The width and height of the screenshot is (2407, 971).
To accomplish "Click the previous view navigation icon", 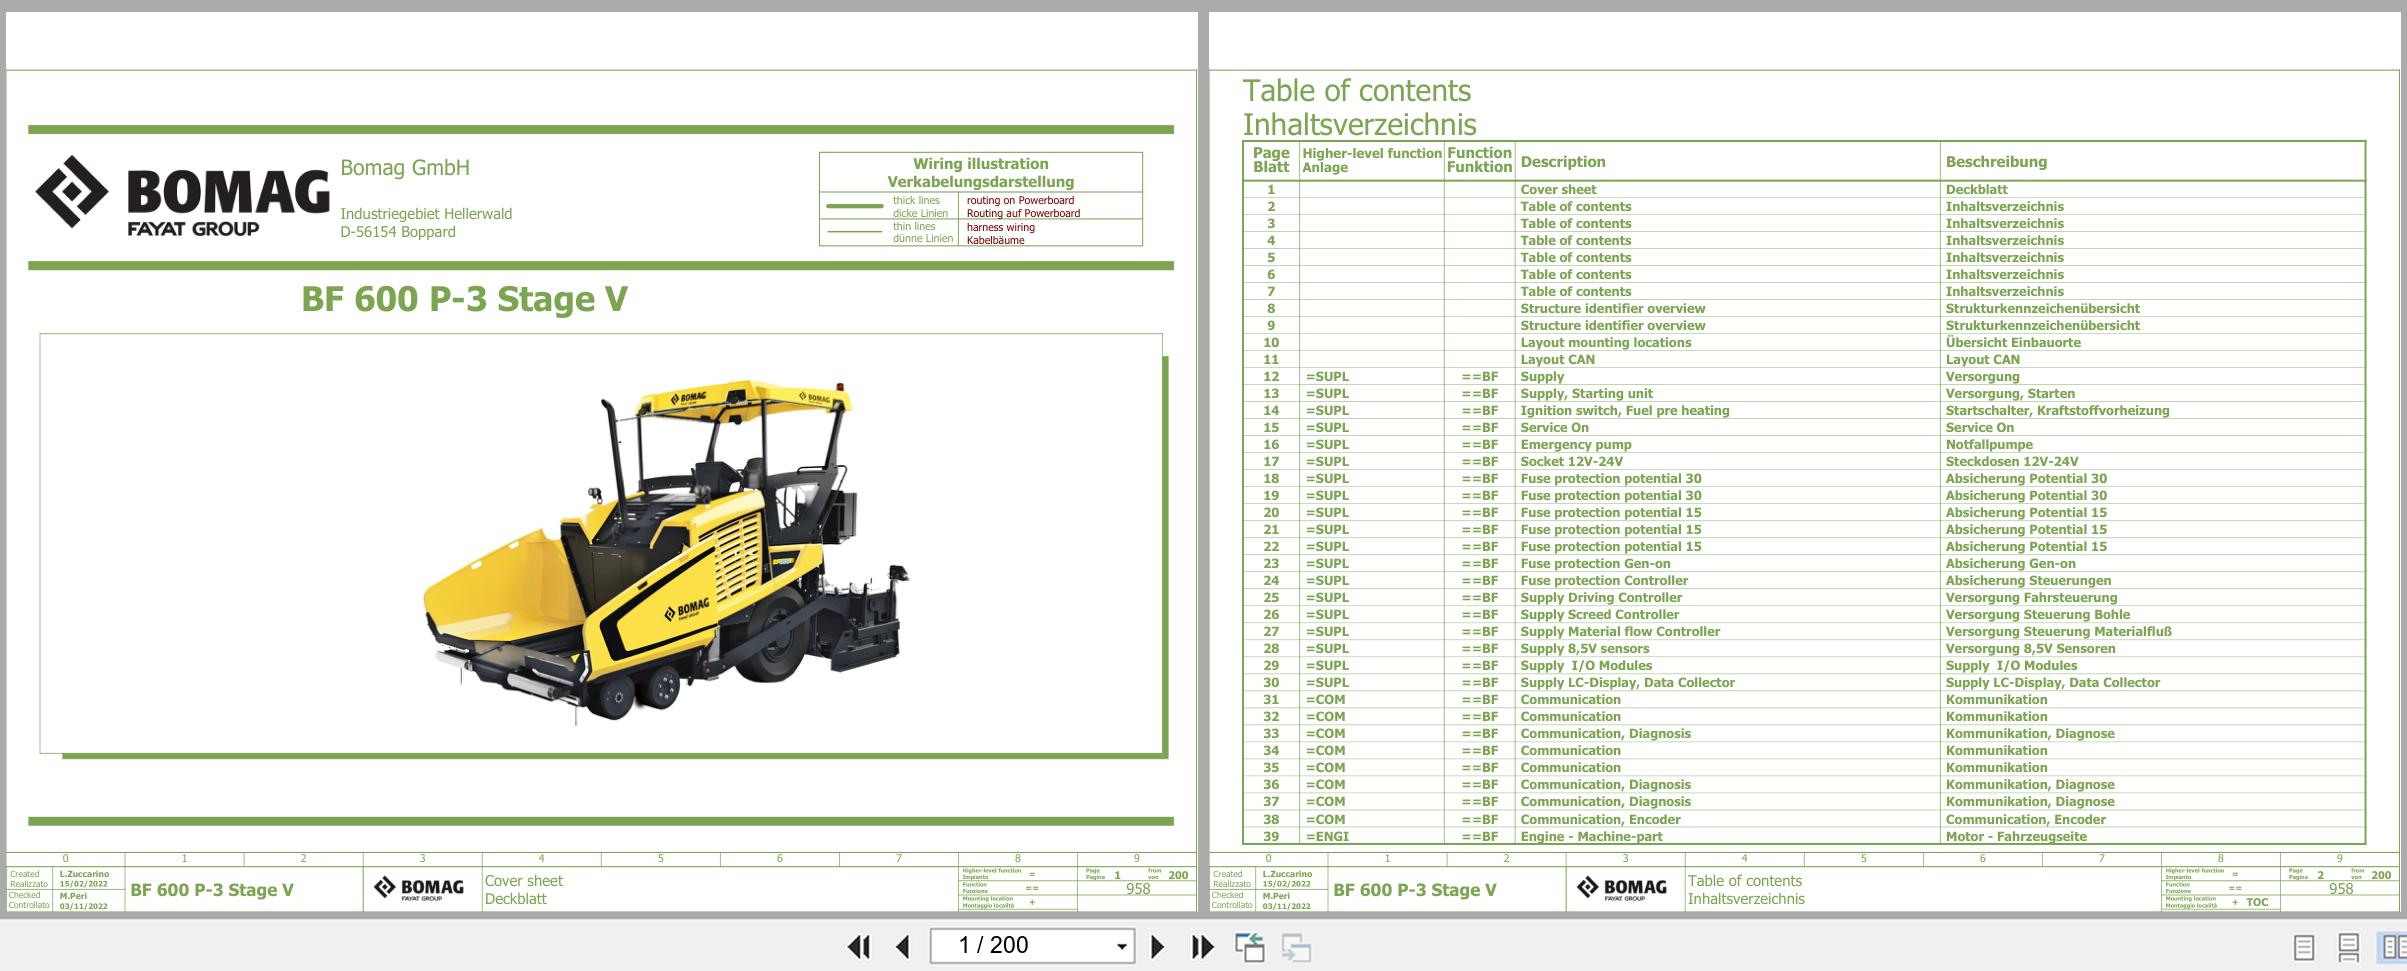I will click(x=1249, y=946).
